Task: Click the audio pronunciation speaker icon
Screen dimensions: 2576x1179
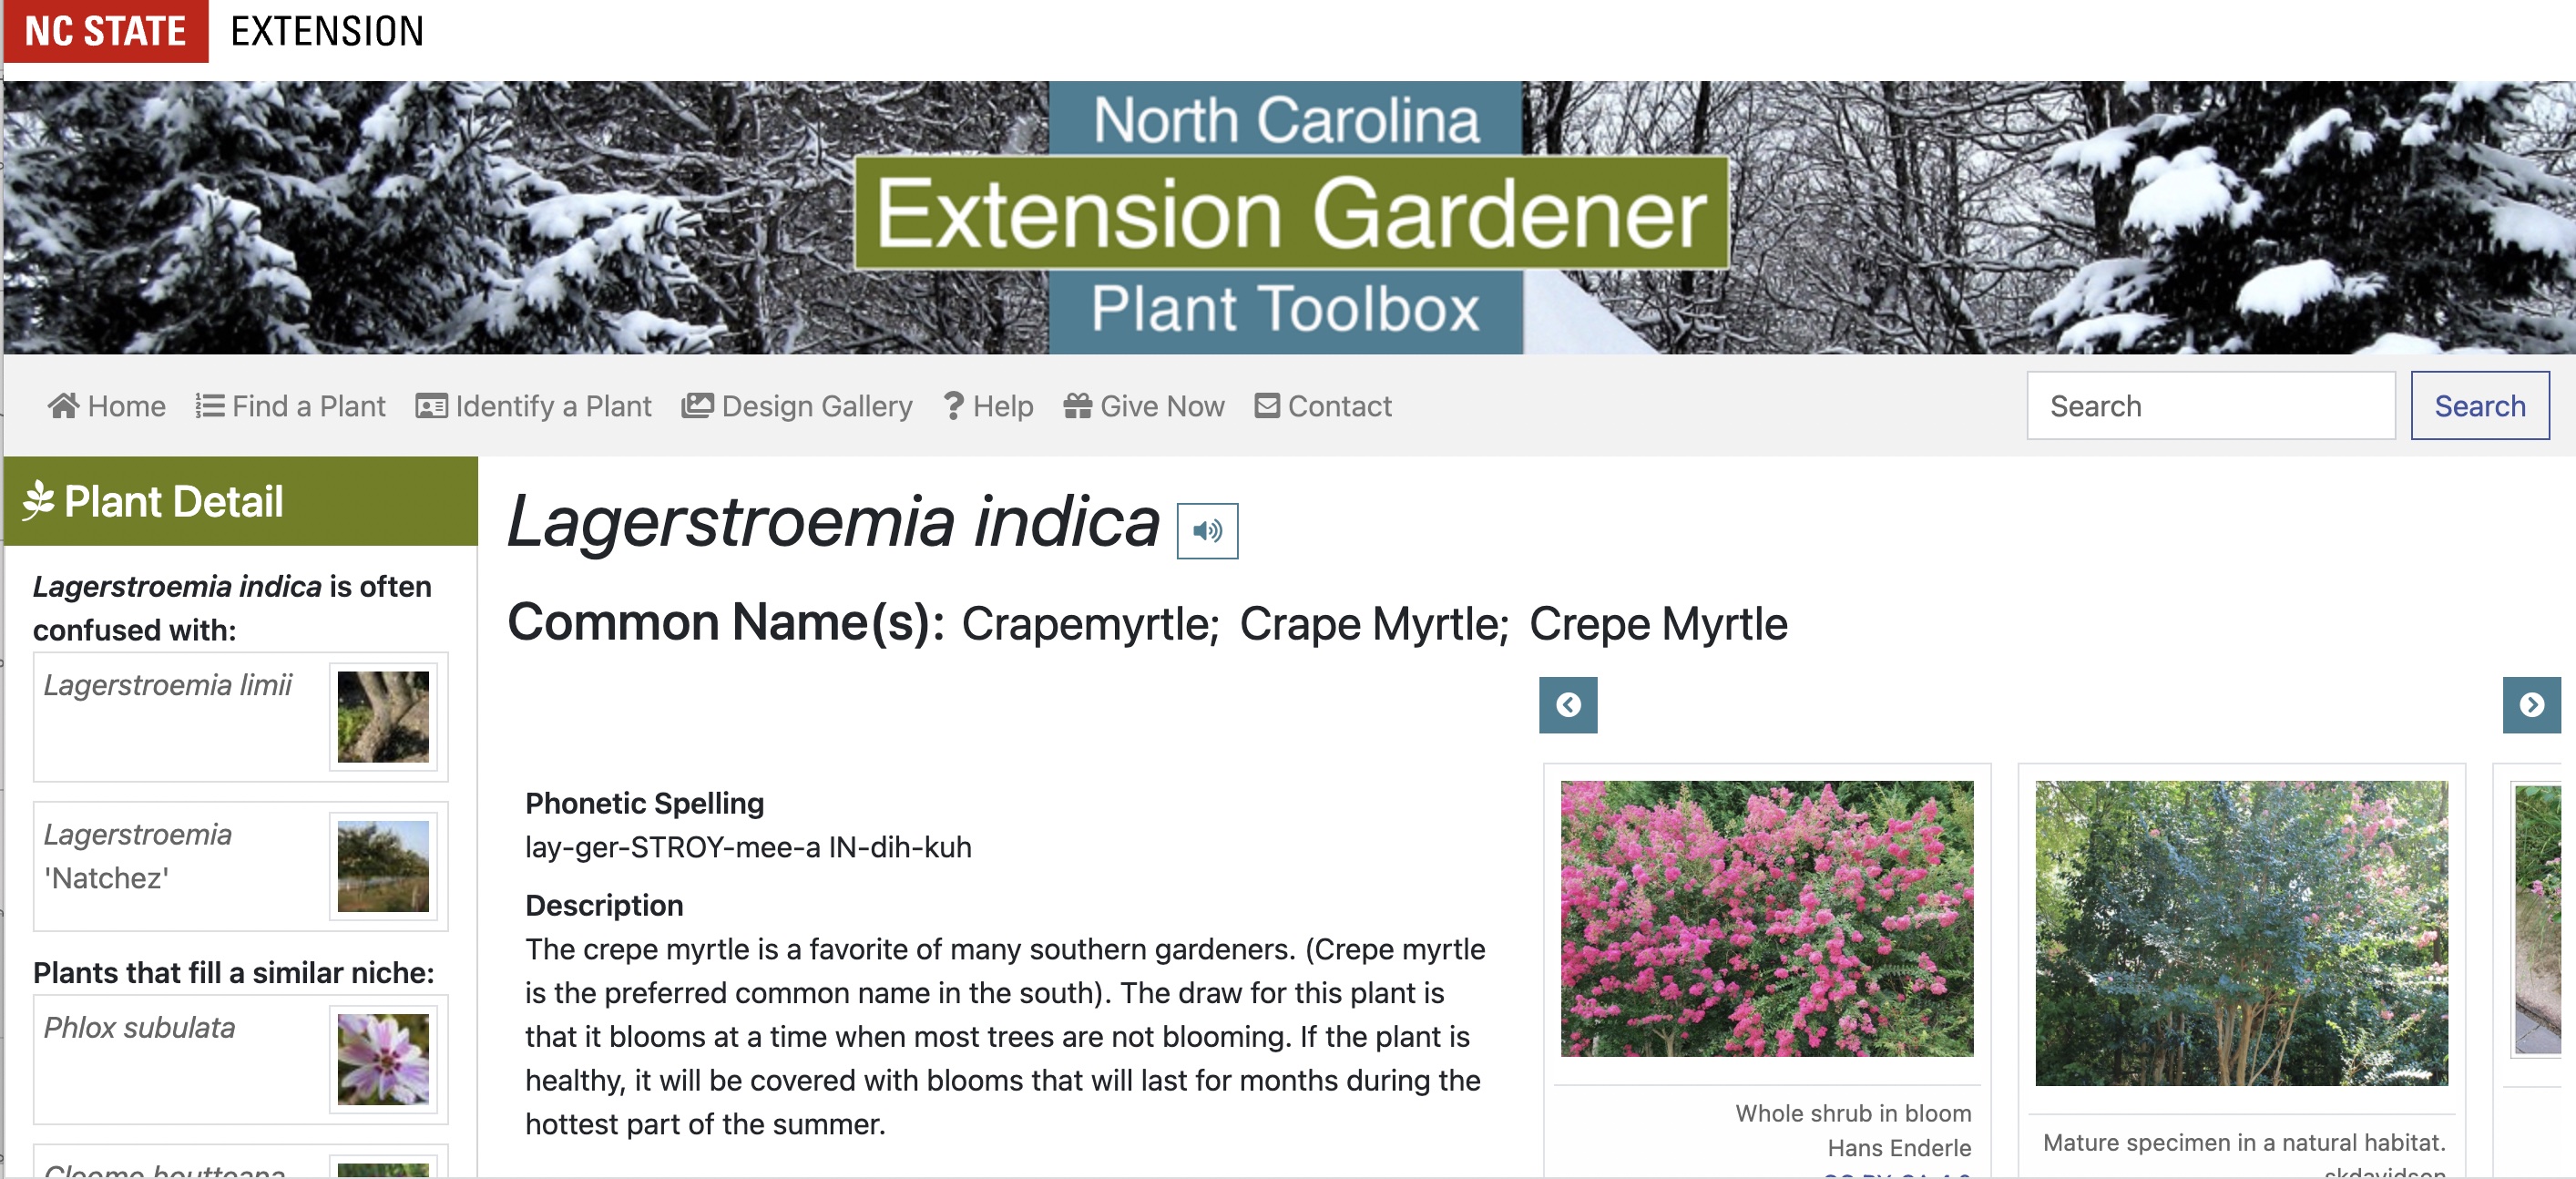Action: pos(1209,529)
